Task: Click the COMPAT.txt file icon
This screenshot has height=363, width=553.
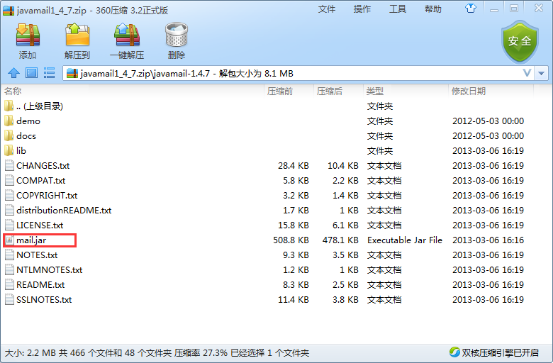Action: (x=10, y=180)
